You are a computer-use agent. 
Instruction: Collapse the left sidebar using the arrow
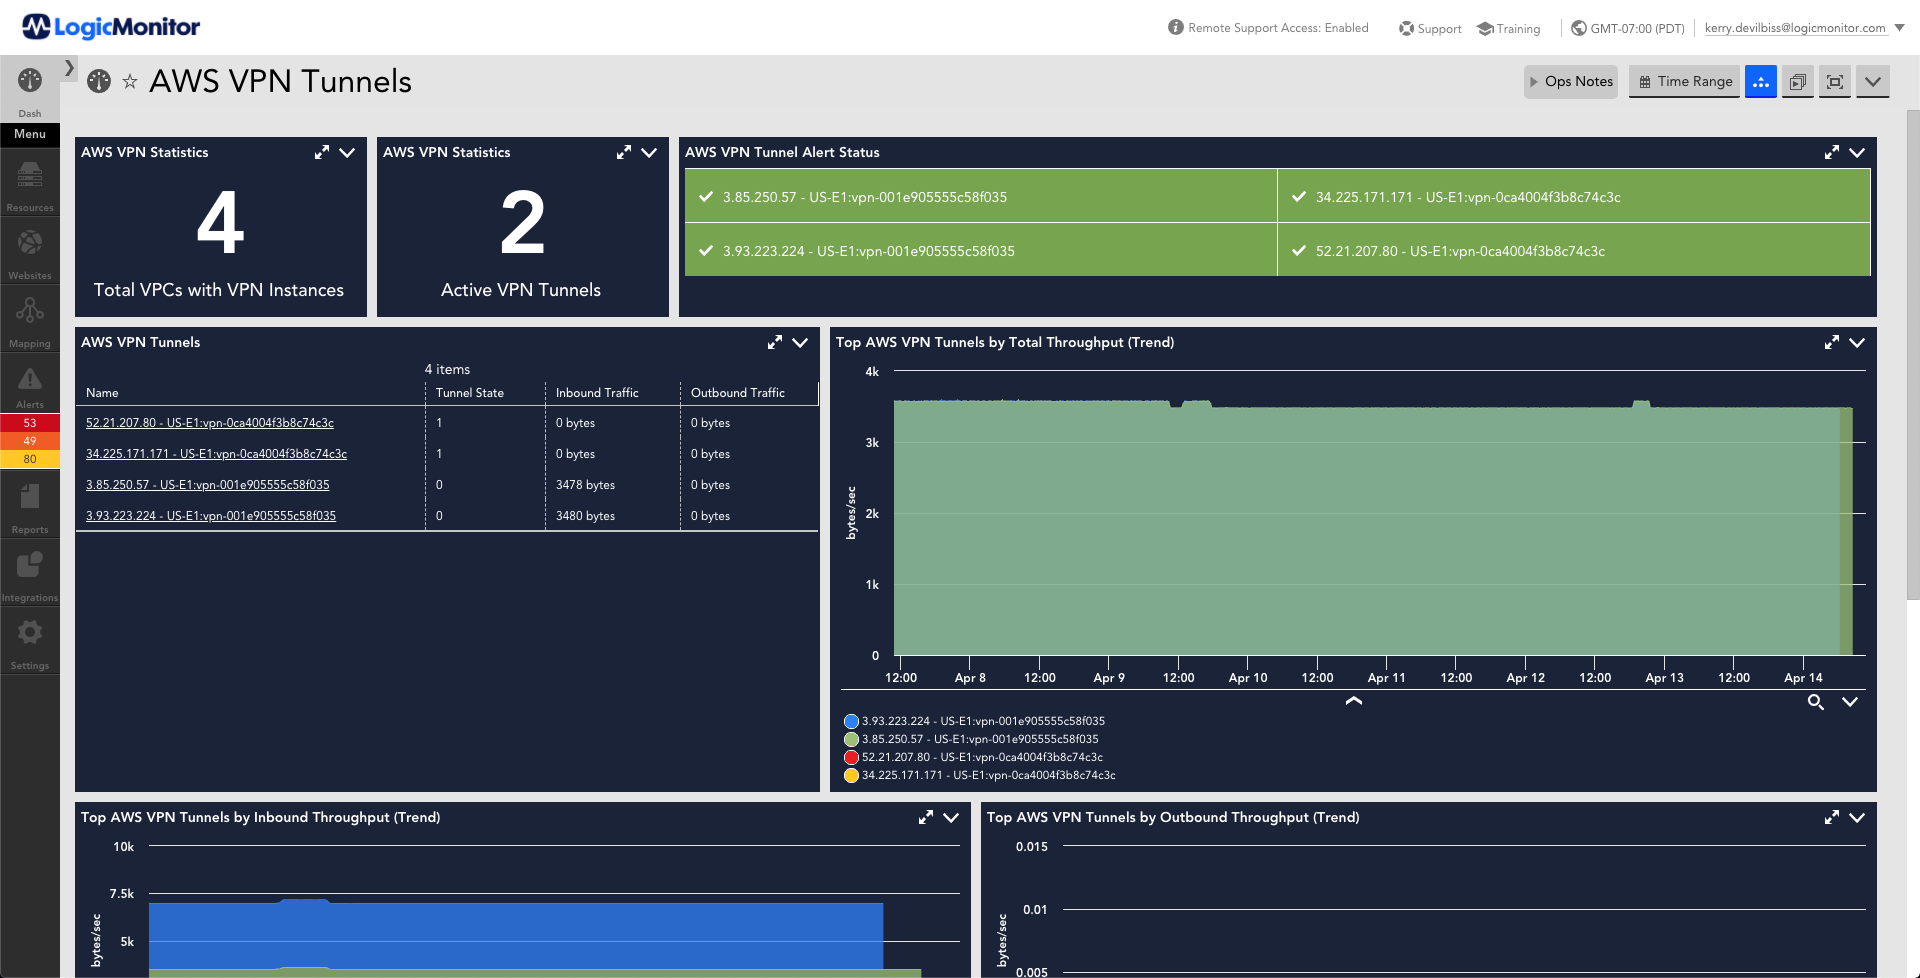[x=68, y=68]
